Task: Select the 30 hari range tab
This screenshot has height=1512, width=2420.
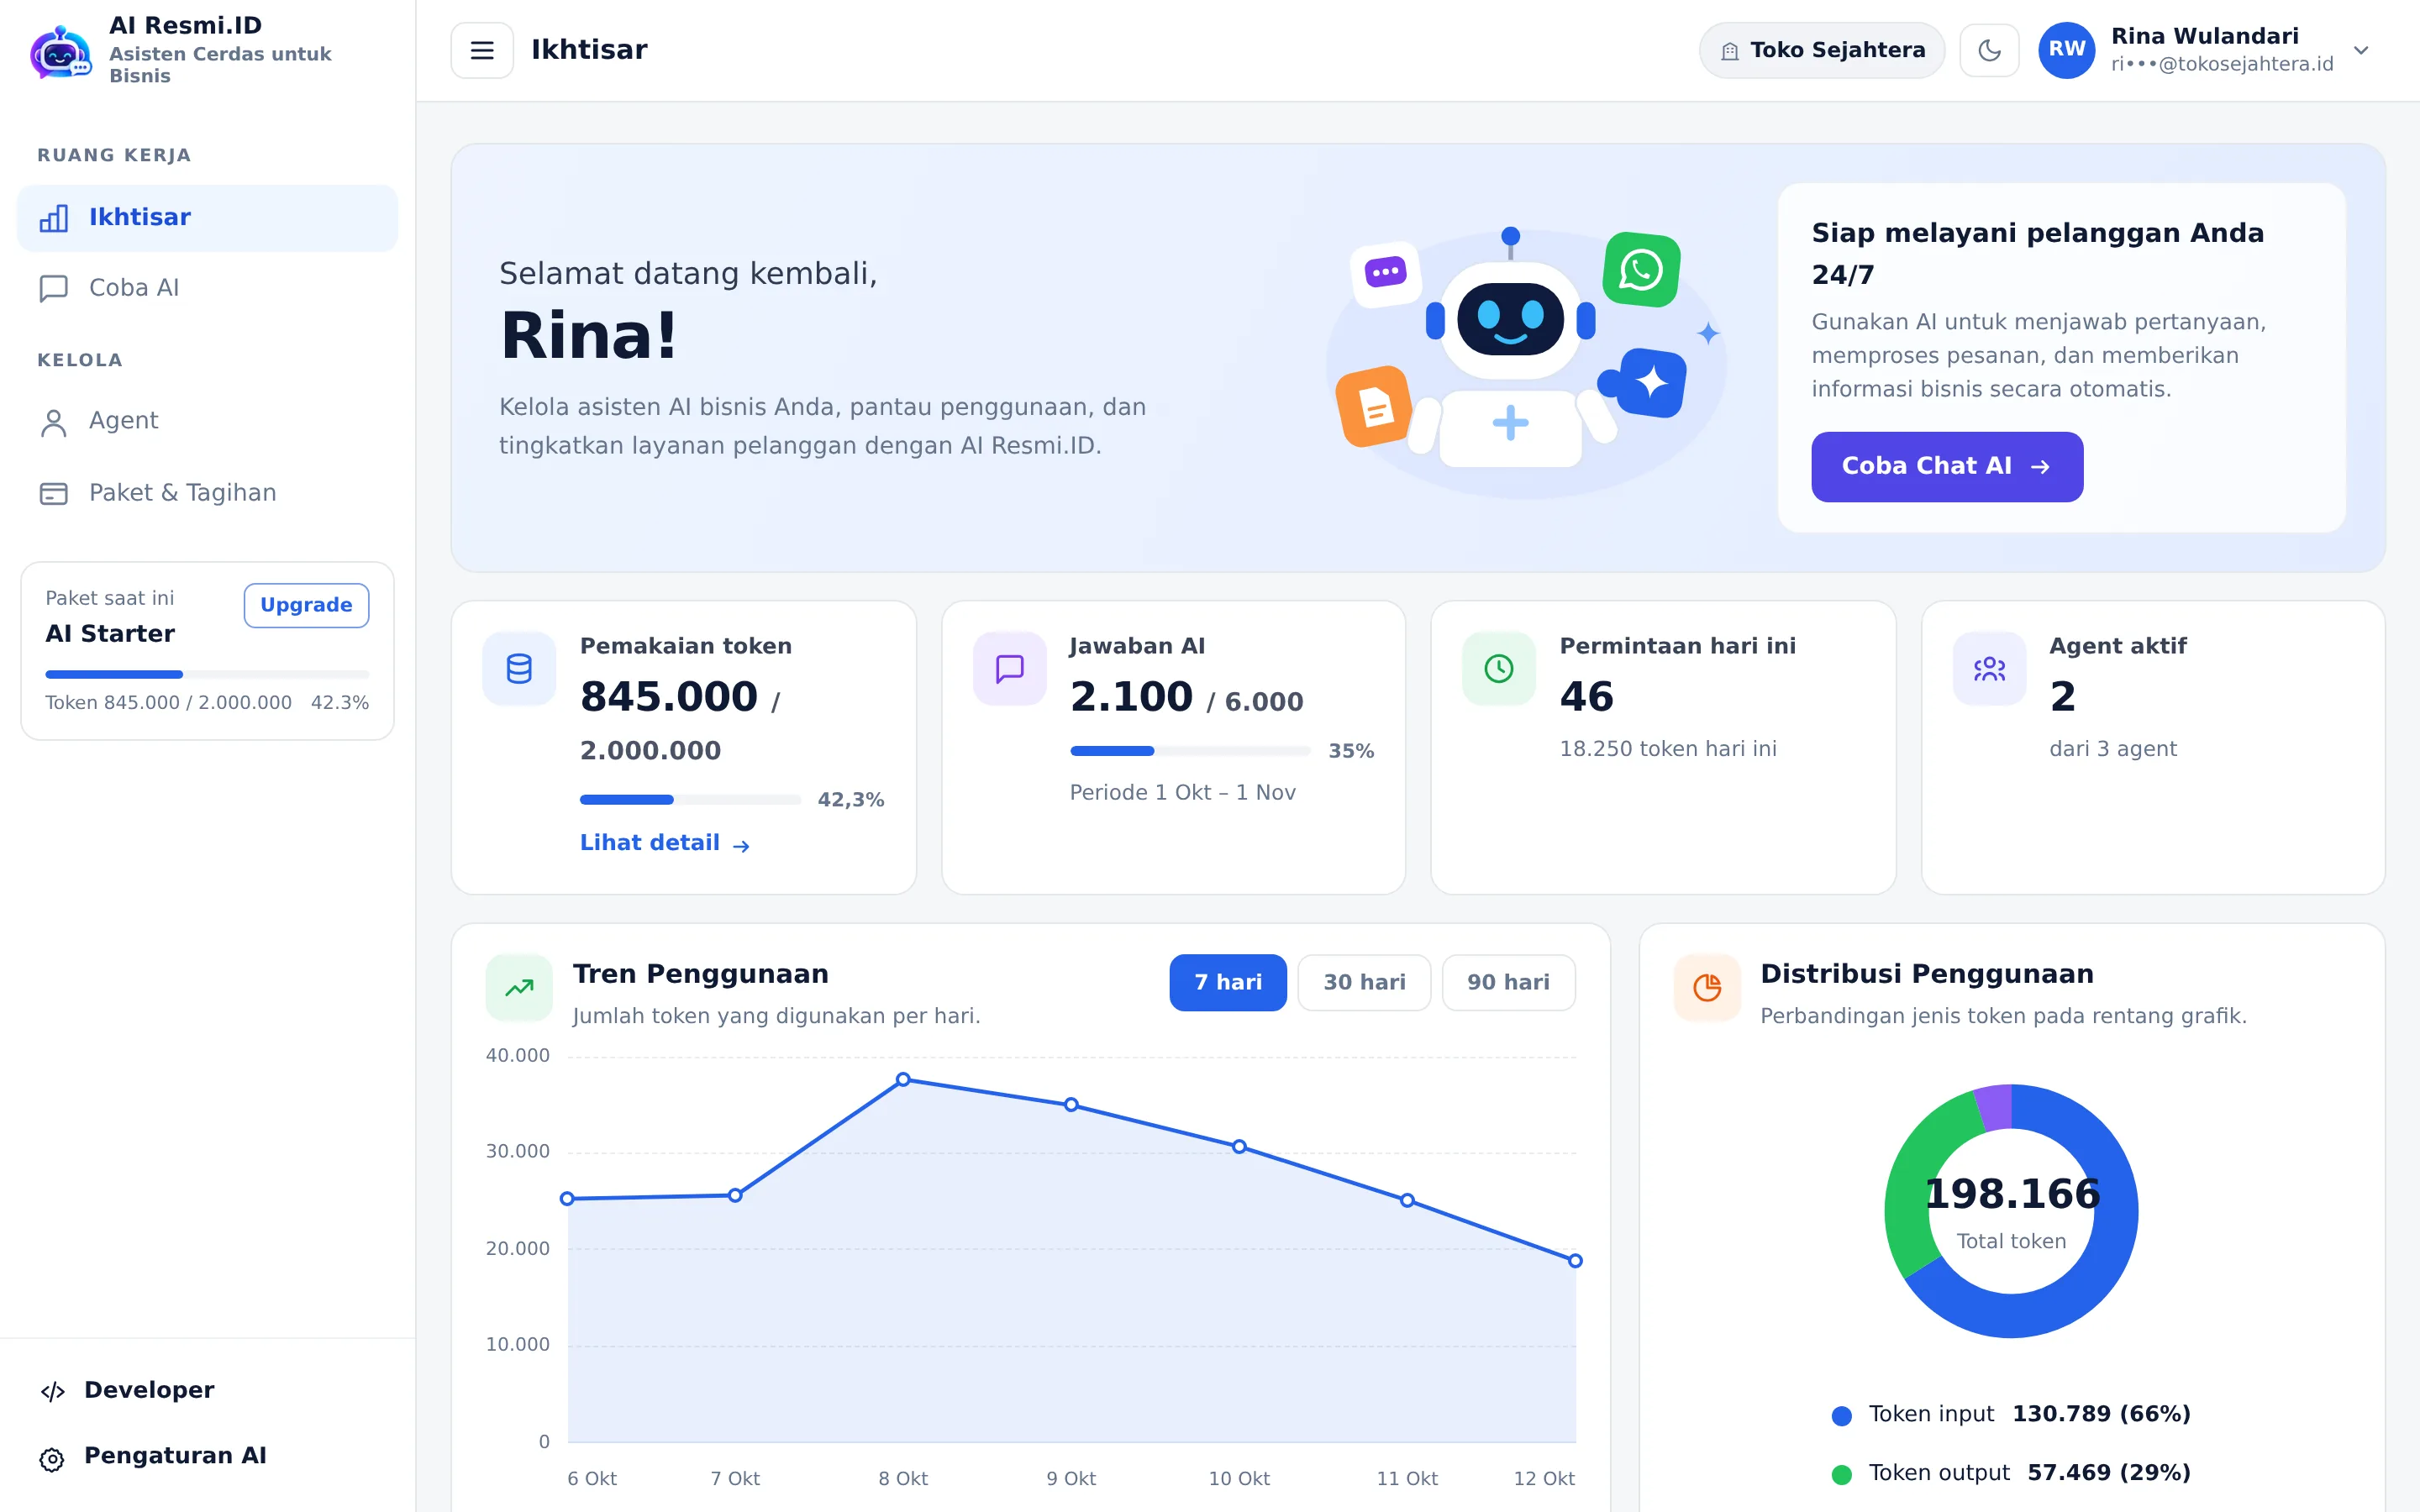Action: [1364, 982]
